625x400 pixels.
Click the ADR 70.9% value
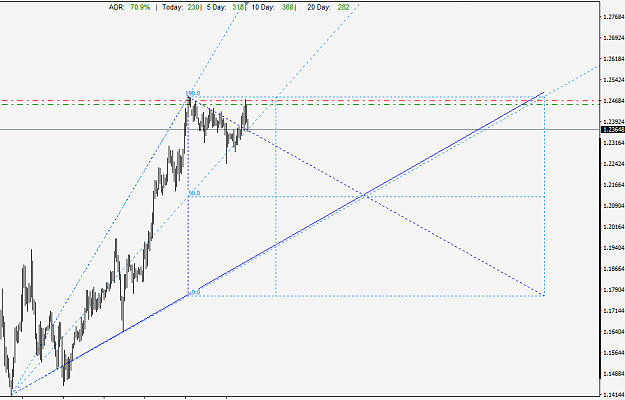pos(140,7)
